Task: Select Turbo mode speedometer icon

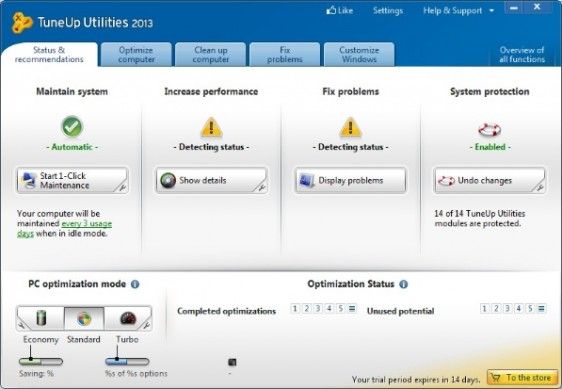Action: pos(128,318)
